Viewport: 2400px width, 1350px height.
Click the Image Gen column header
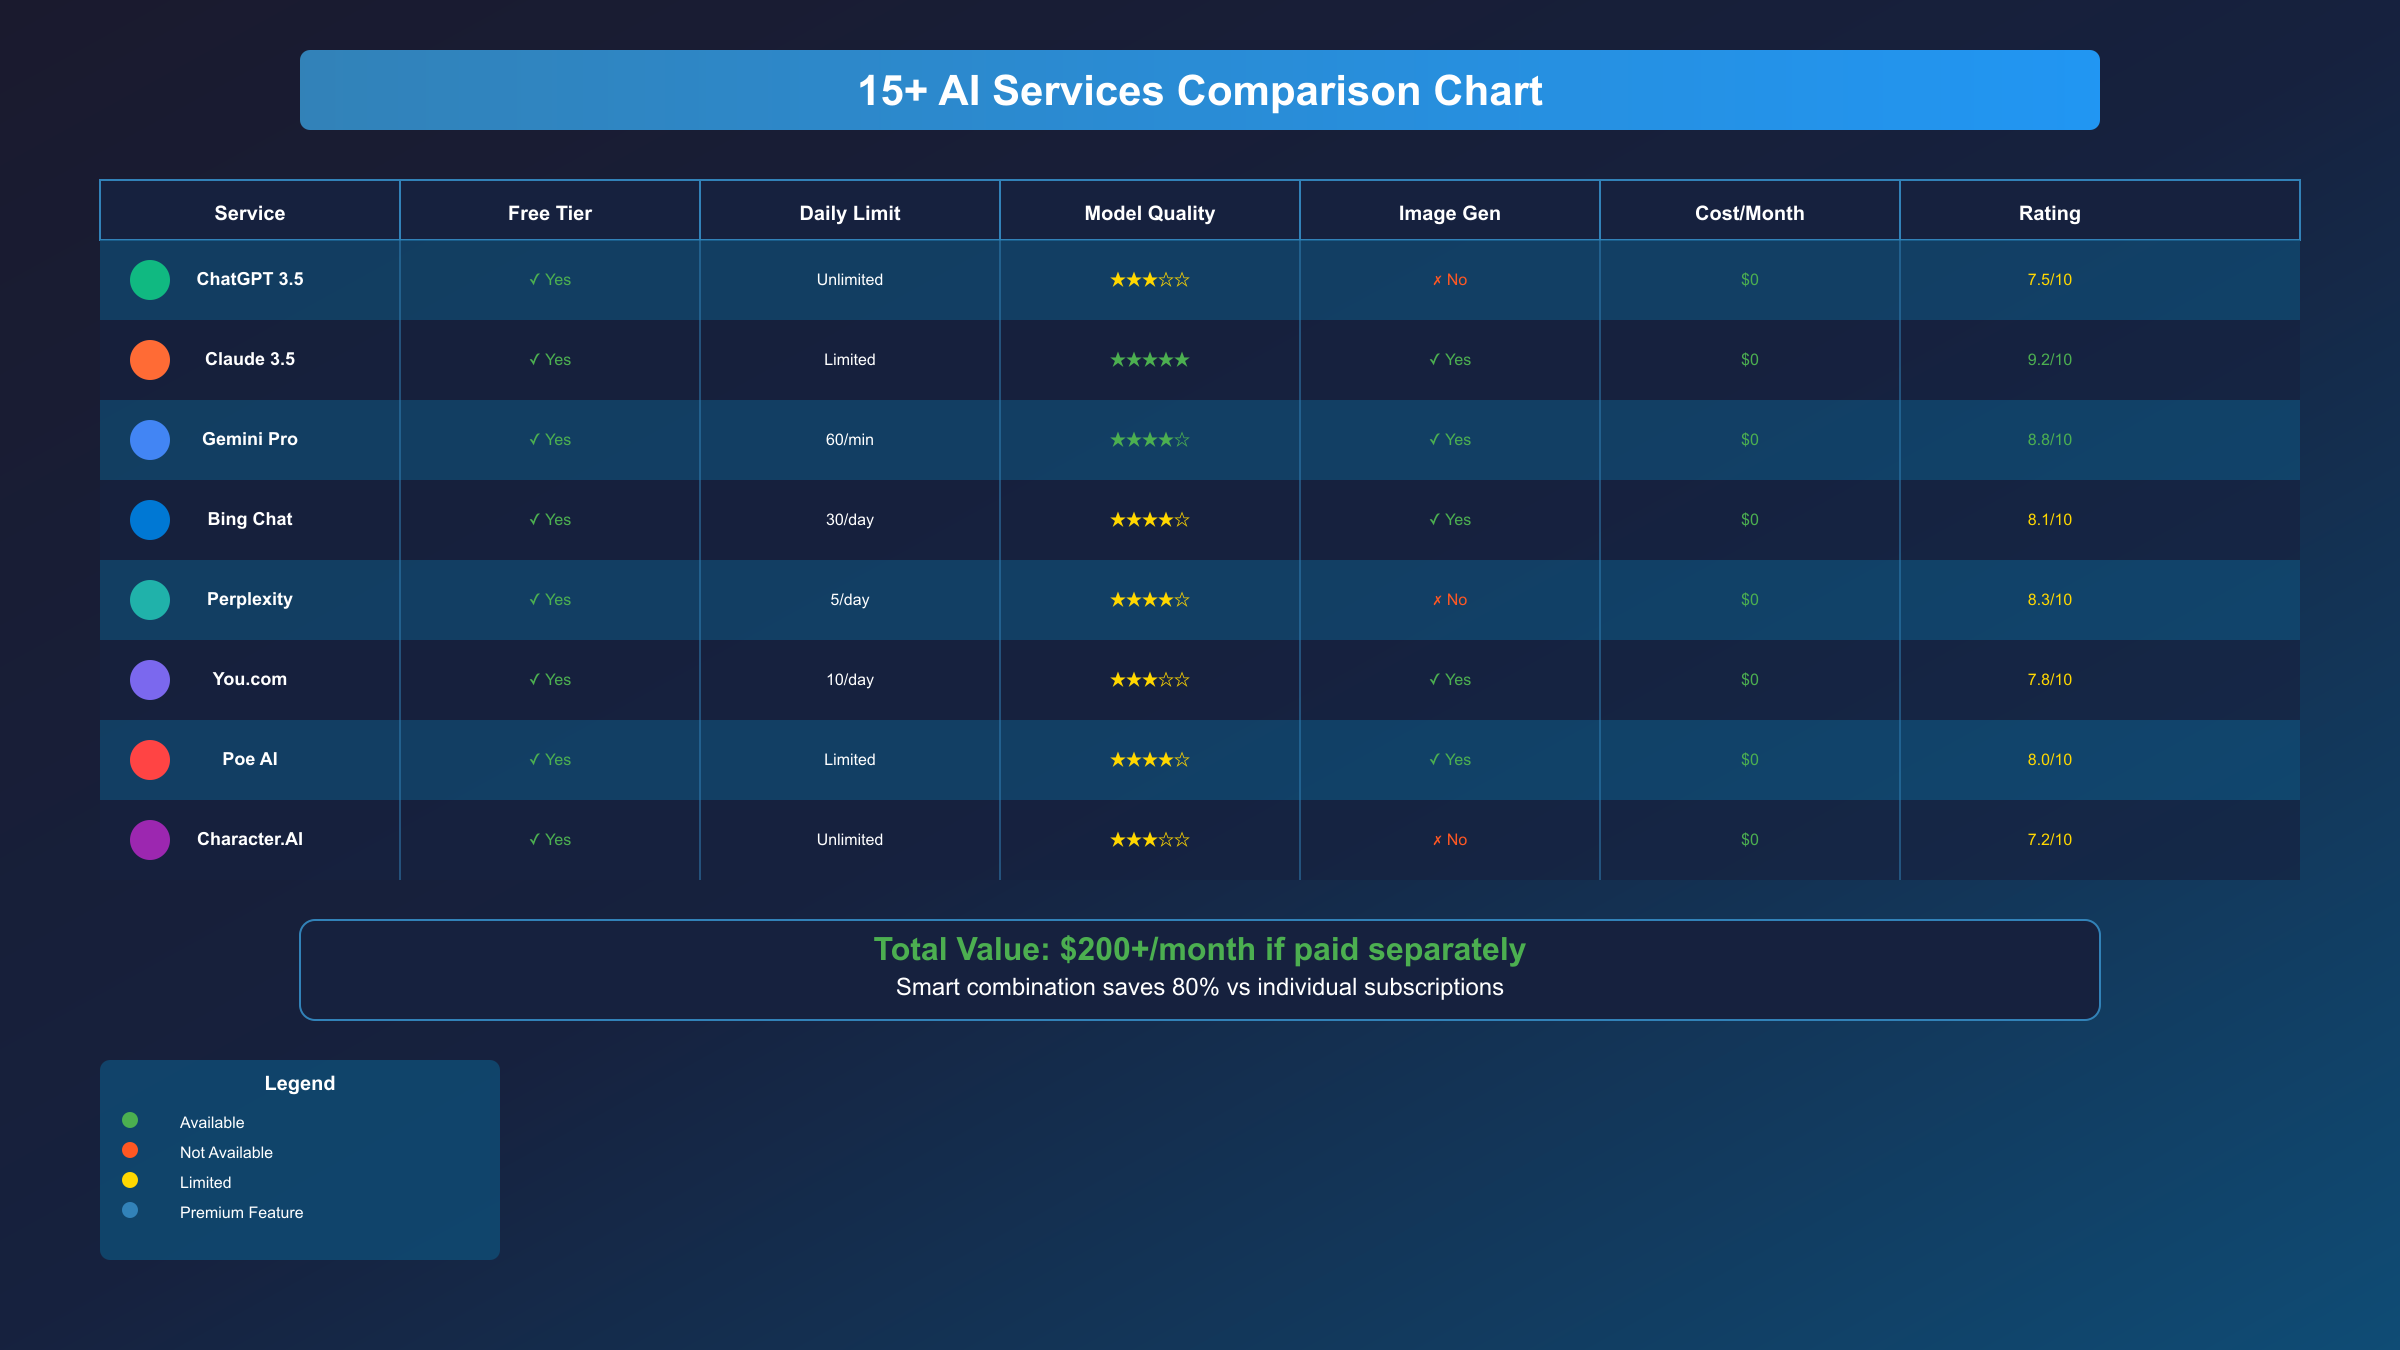click(1450, 213)
